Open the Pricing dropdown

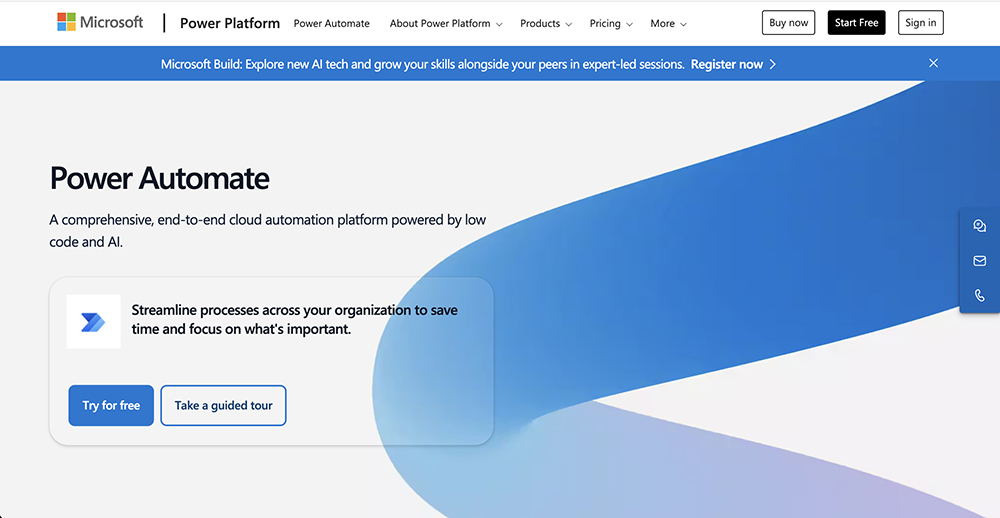coord(611,24)
